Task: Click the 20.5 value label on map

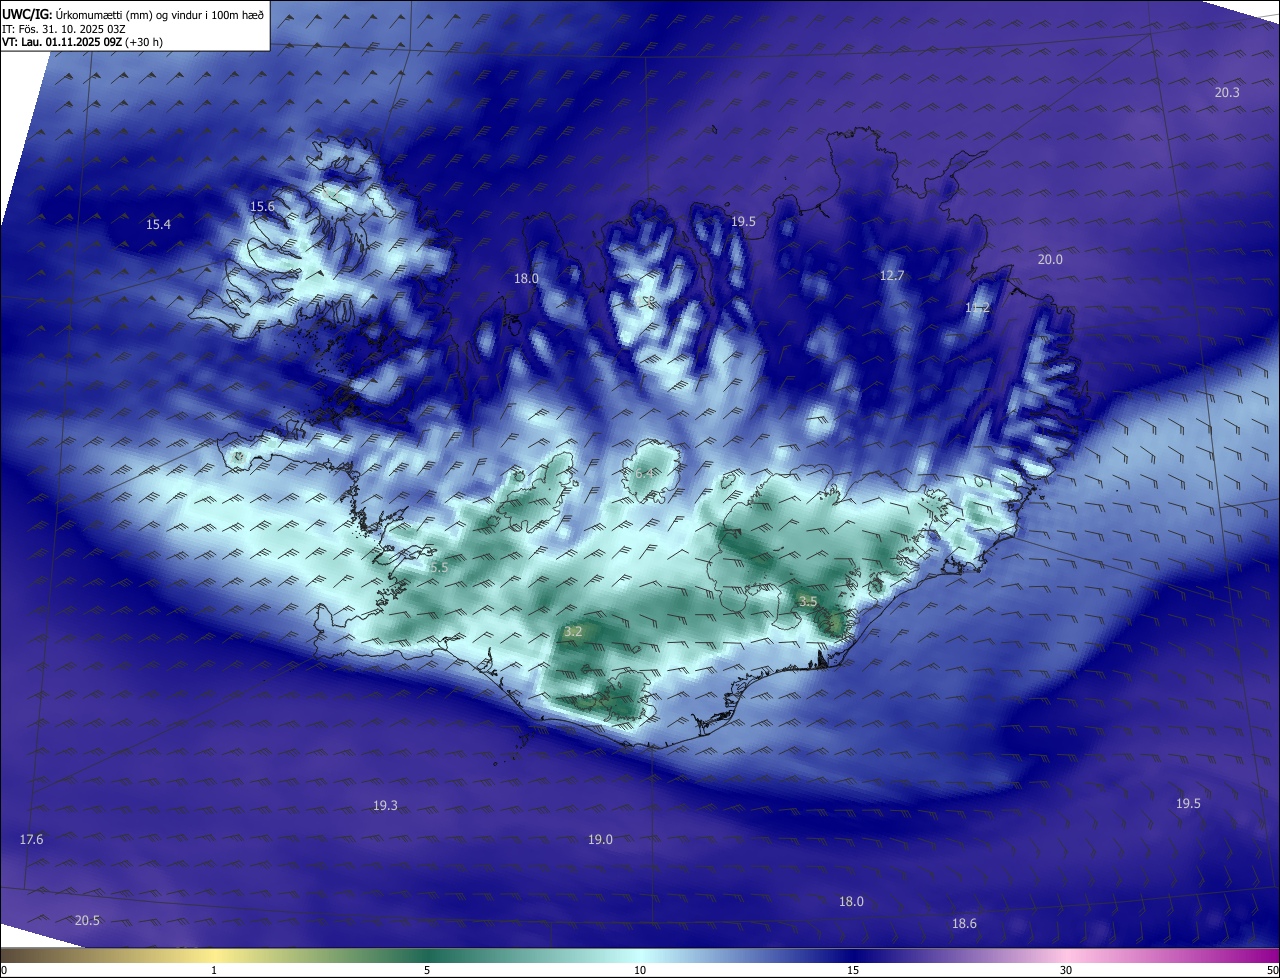Action: tap(87, 921)
